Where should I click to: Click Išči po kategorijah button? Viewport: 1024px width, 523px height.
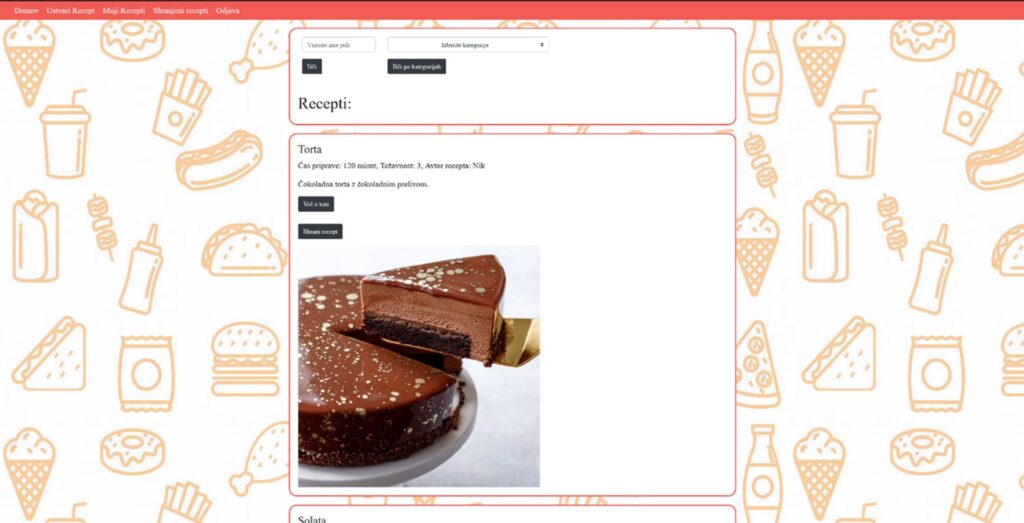417,66
